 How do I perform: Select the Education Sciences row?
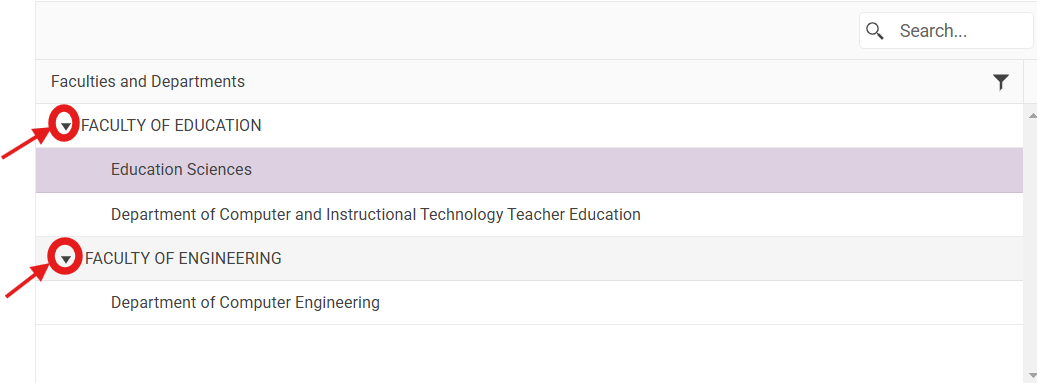click(529, 170)
